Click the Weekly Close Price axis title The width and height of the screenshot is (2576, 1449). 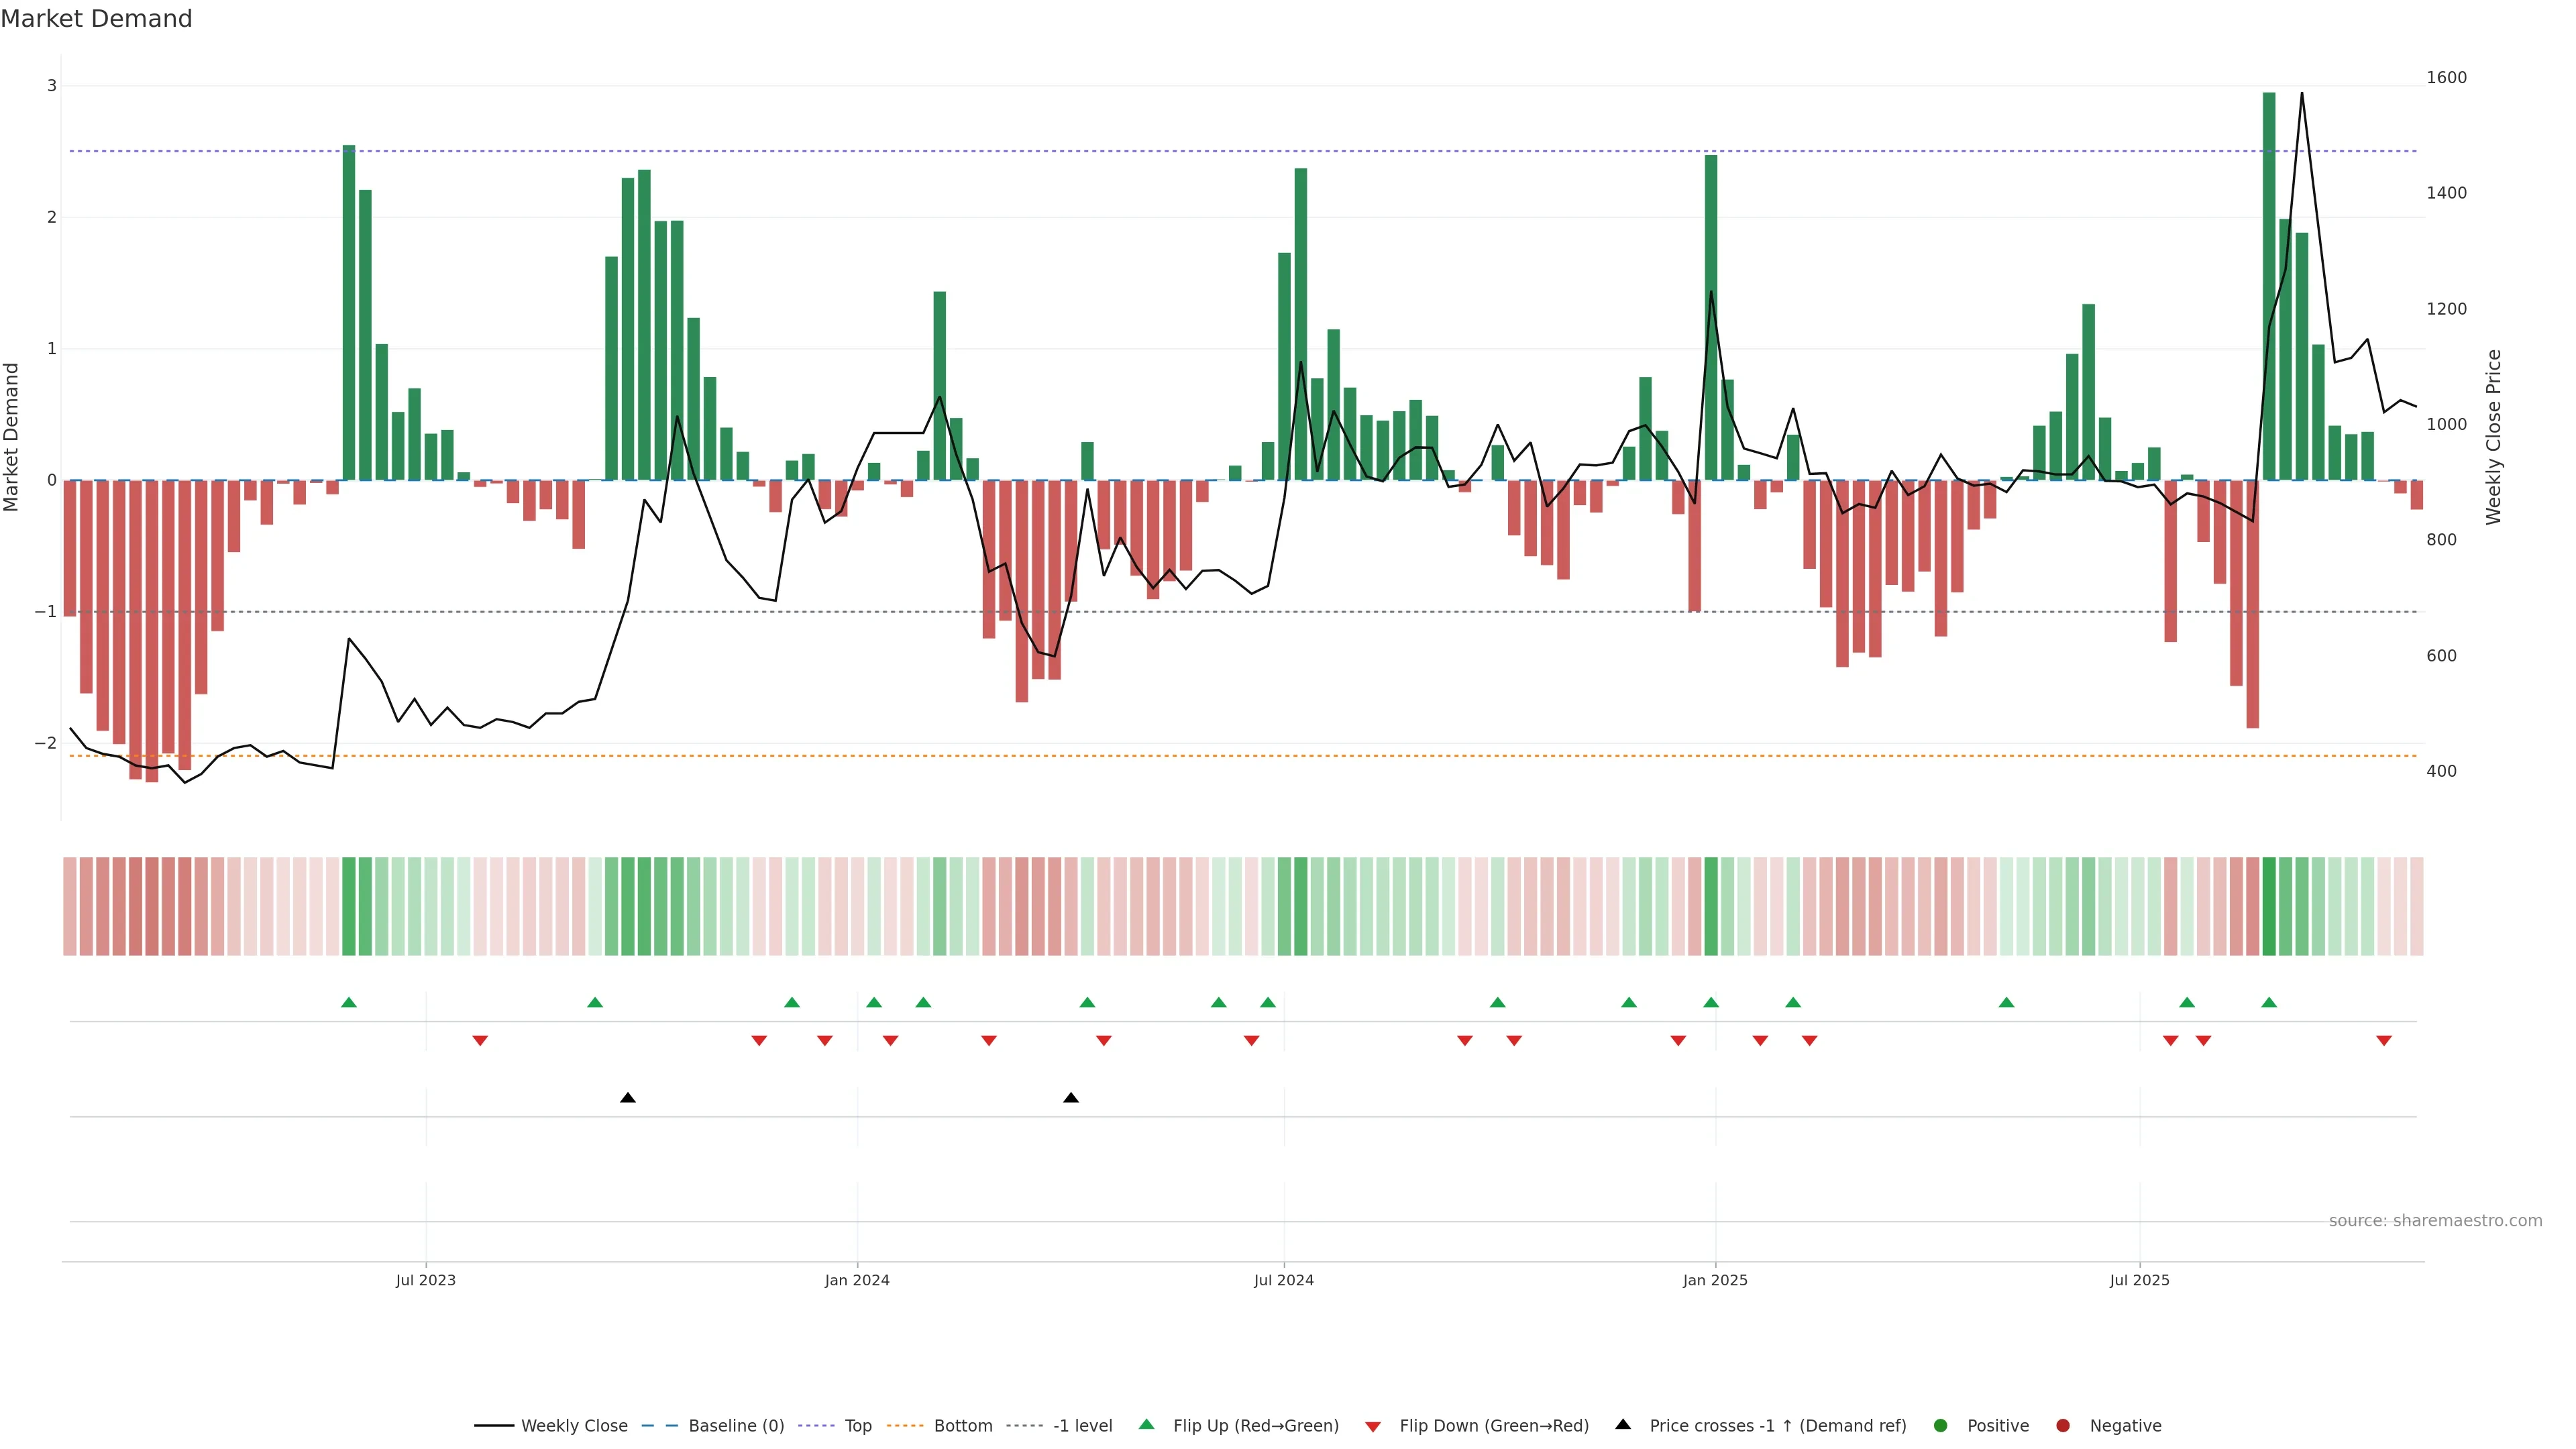(x=2493, y=436)
